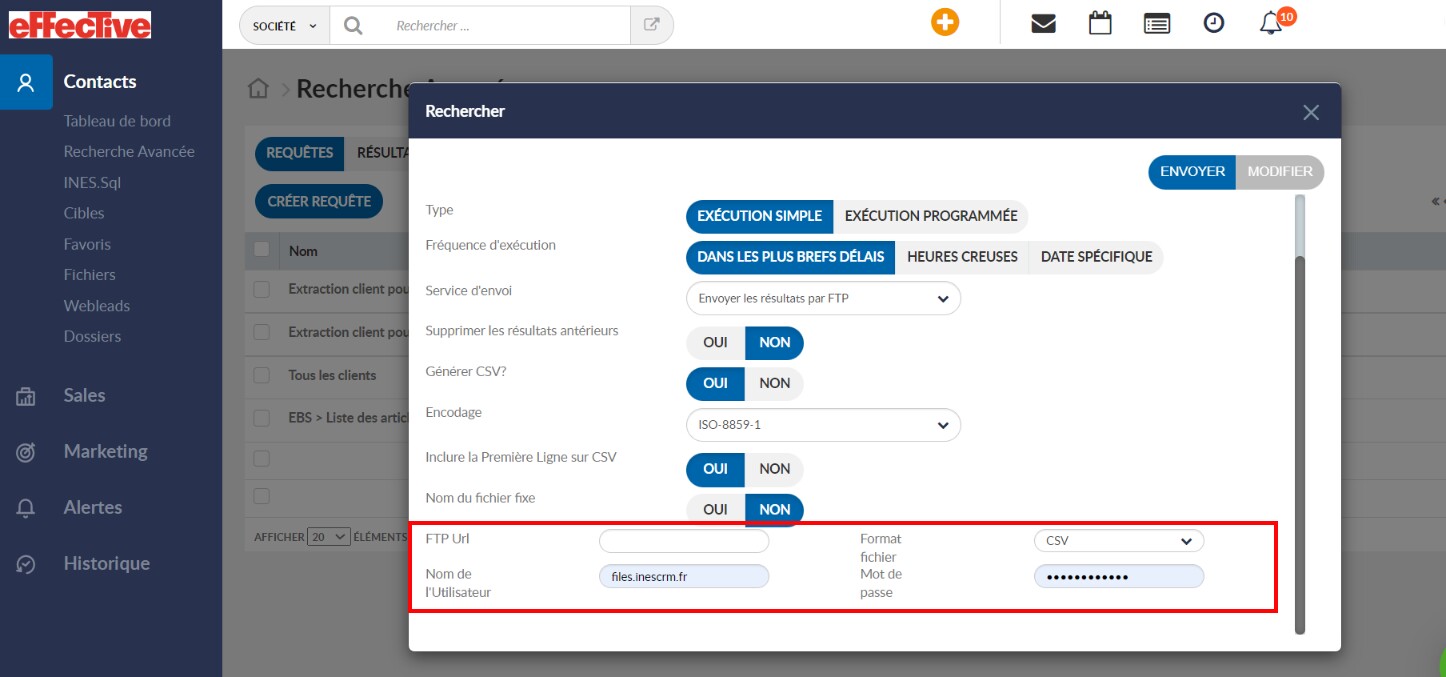Click into the FTP Url field
The height and width of the screenshot is (677, 1446).
point(684,541)
